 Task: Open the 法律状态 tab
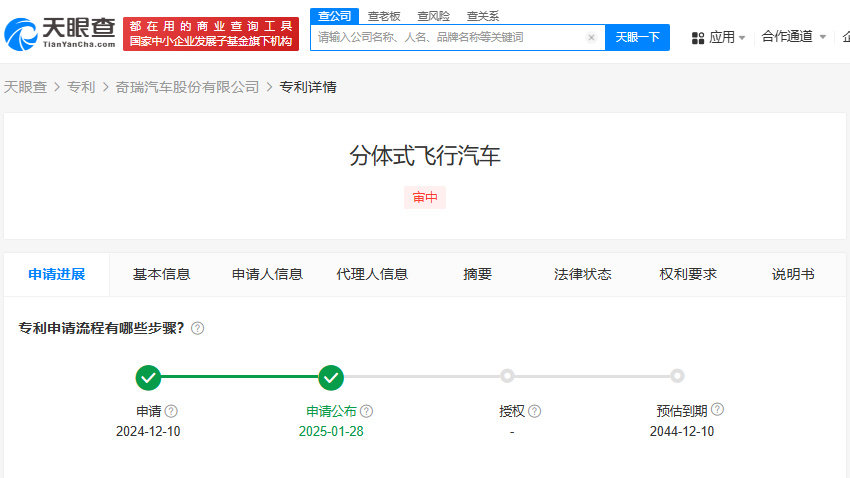583,274
